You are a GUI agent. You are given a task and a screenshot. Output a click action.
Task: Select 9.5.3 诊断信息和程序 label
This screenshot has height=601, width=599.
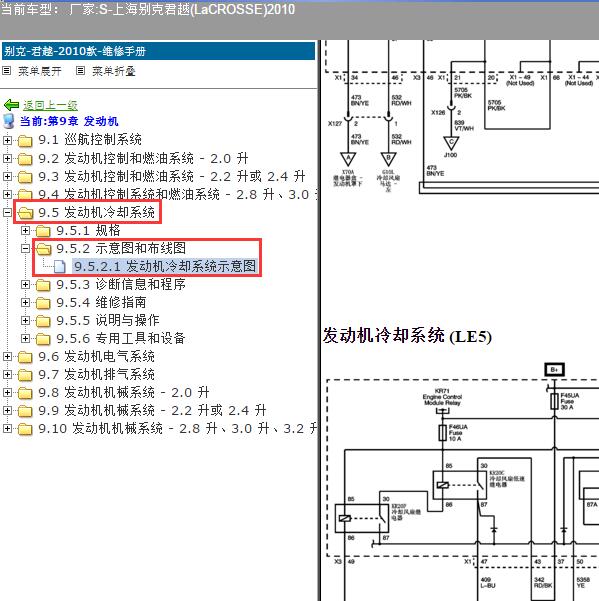point(121,284)
